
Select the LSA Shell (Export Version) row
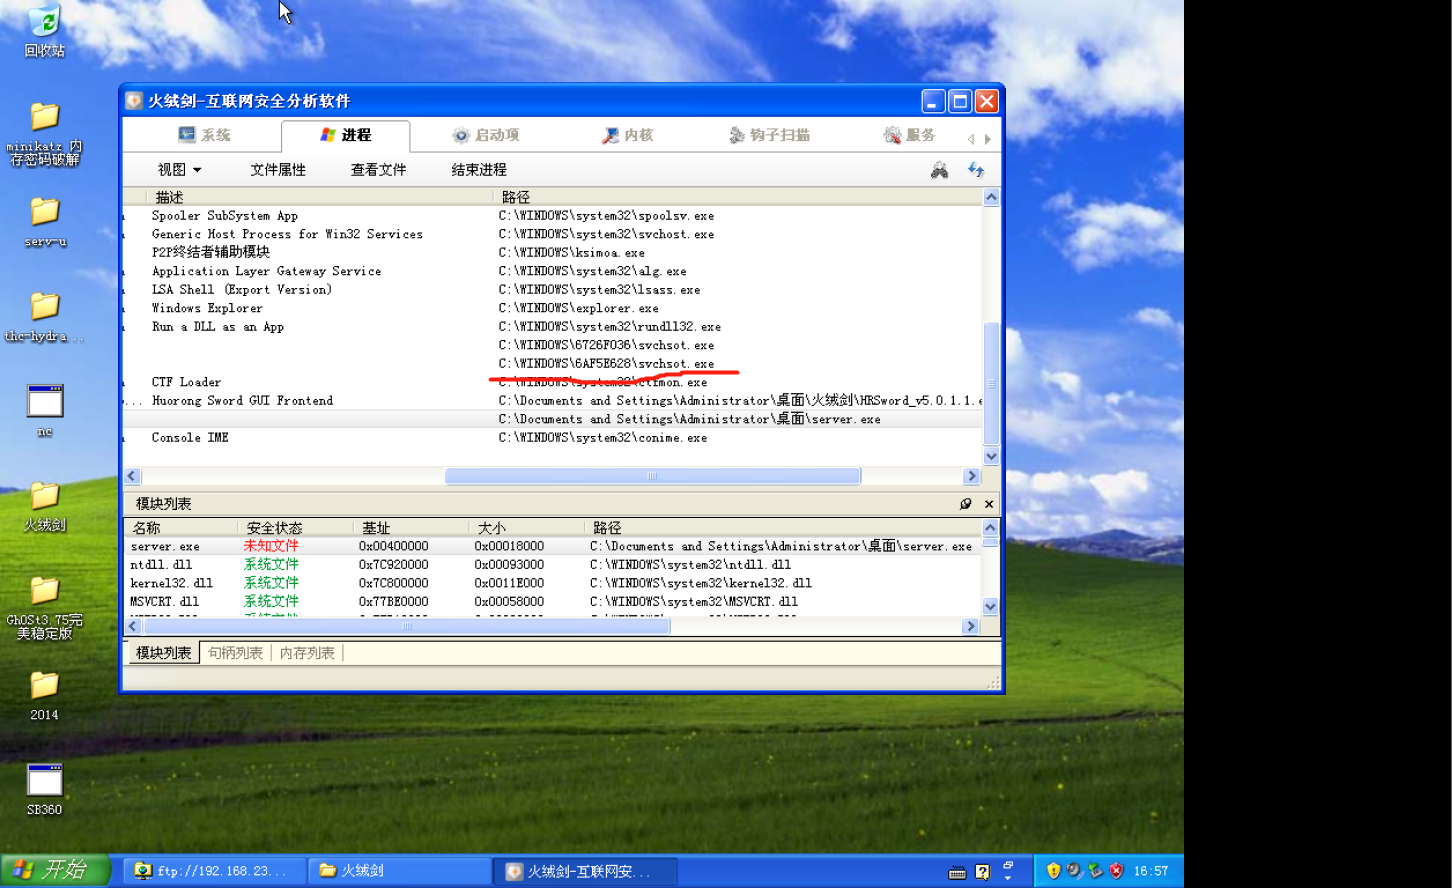pos(553,290)
